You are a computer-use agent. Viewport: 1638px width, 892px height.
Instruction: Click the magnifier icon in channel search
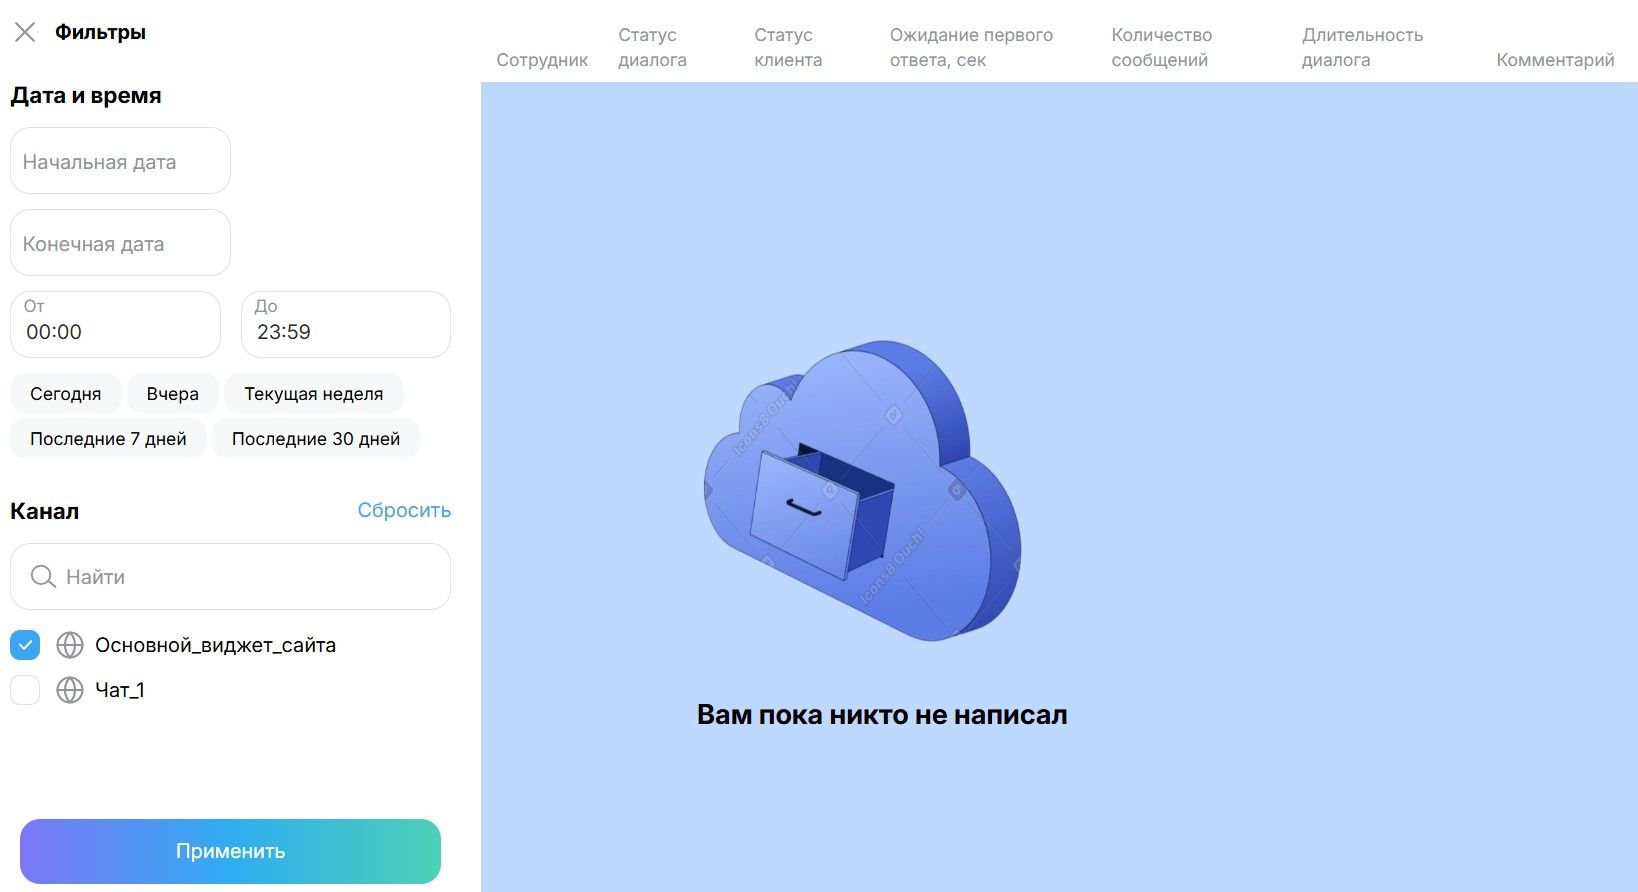(x=43, y=577)
